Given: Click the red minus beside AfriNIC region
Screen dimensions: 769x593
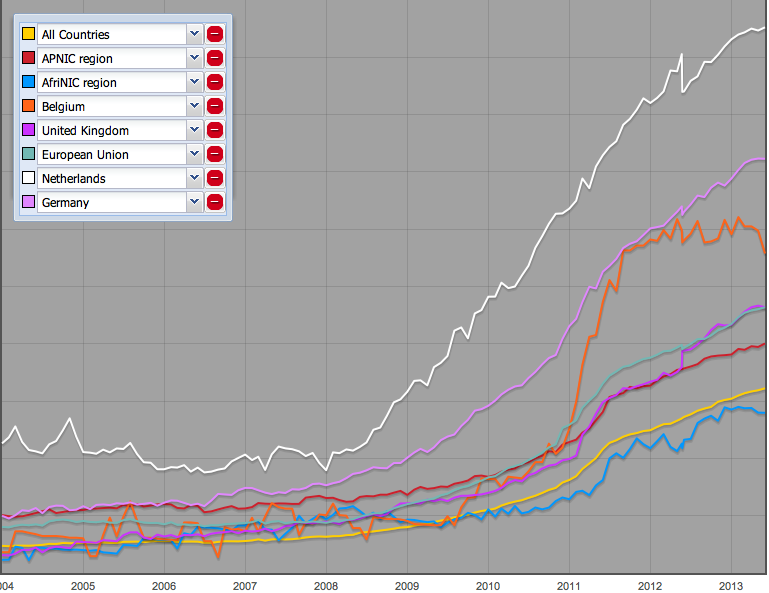Looking at the screenshot, I should [x=215, y=82].
